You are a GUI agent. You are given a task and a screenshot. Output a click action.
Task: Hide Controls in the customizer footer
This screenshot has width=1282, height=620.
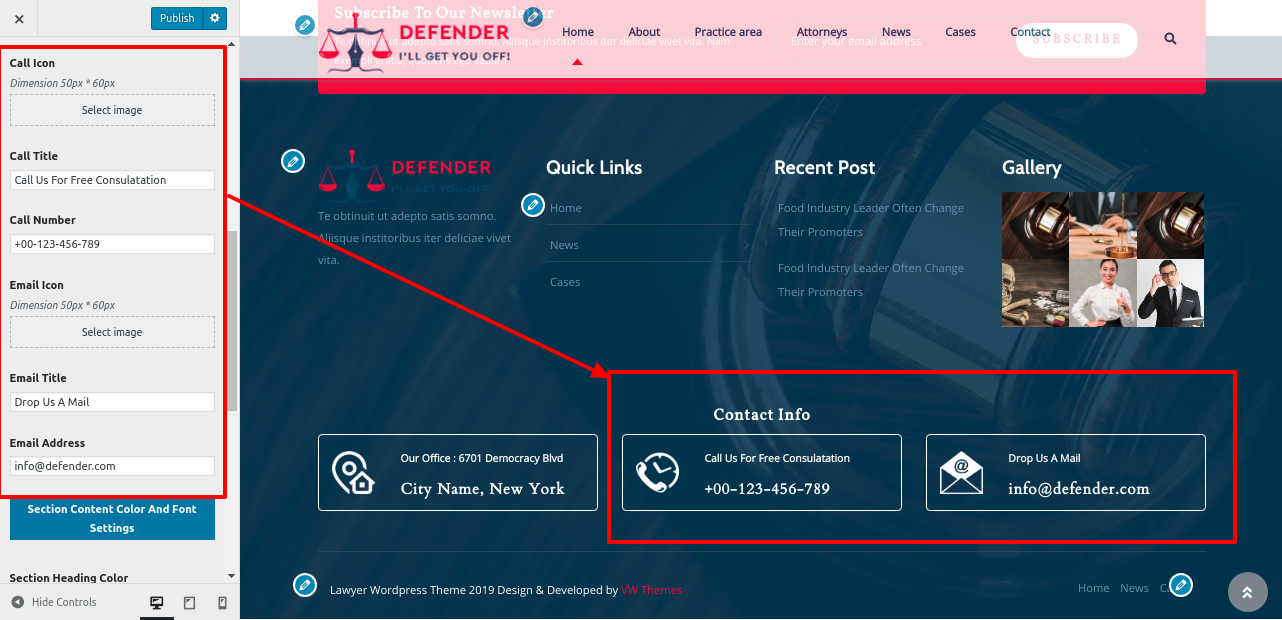54,602
